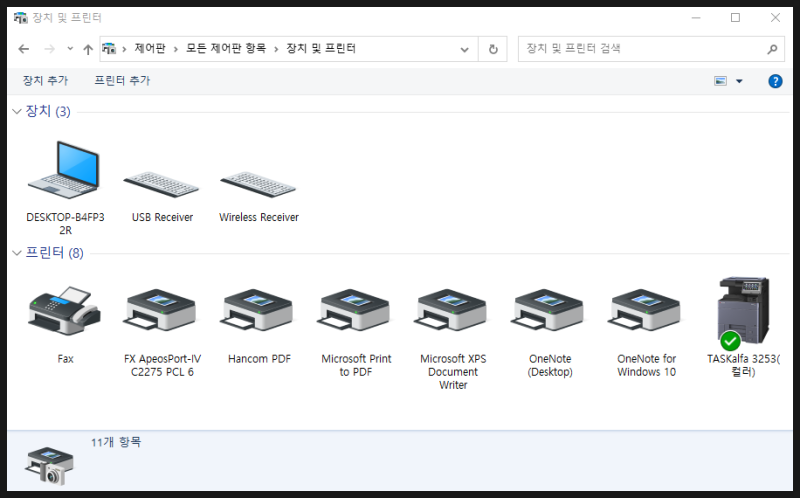Open dropdown arrow after 제어판 breadcrumb
Image resolution: width=800 pixels, height=498 pixels.
(176, 49)
